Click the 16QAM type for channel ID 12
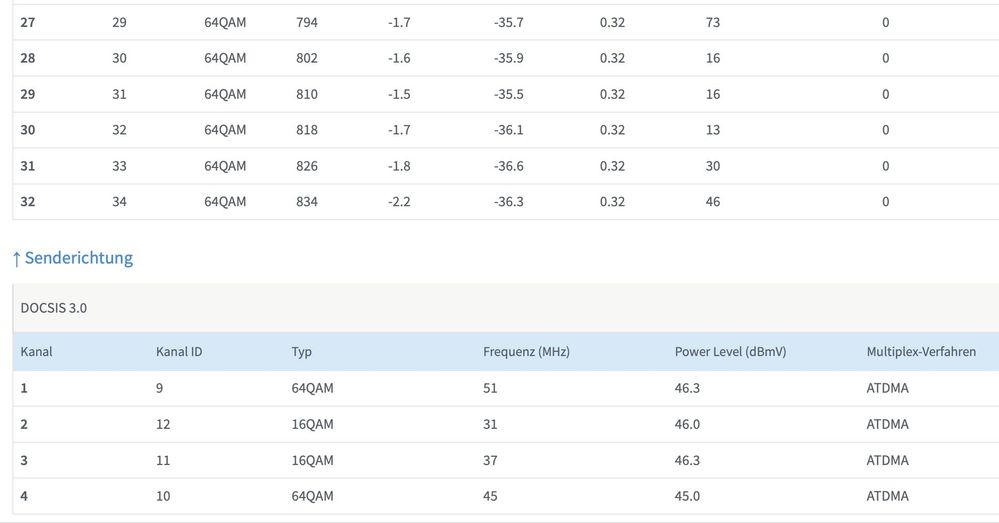This screenshot has width=999, height=523. coord(312,424)
